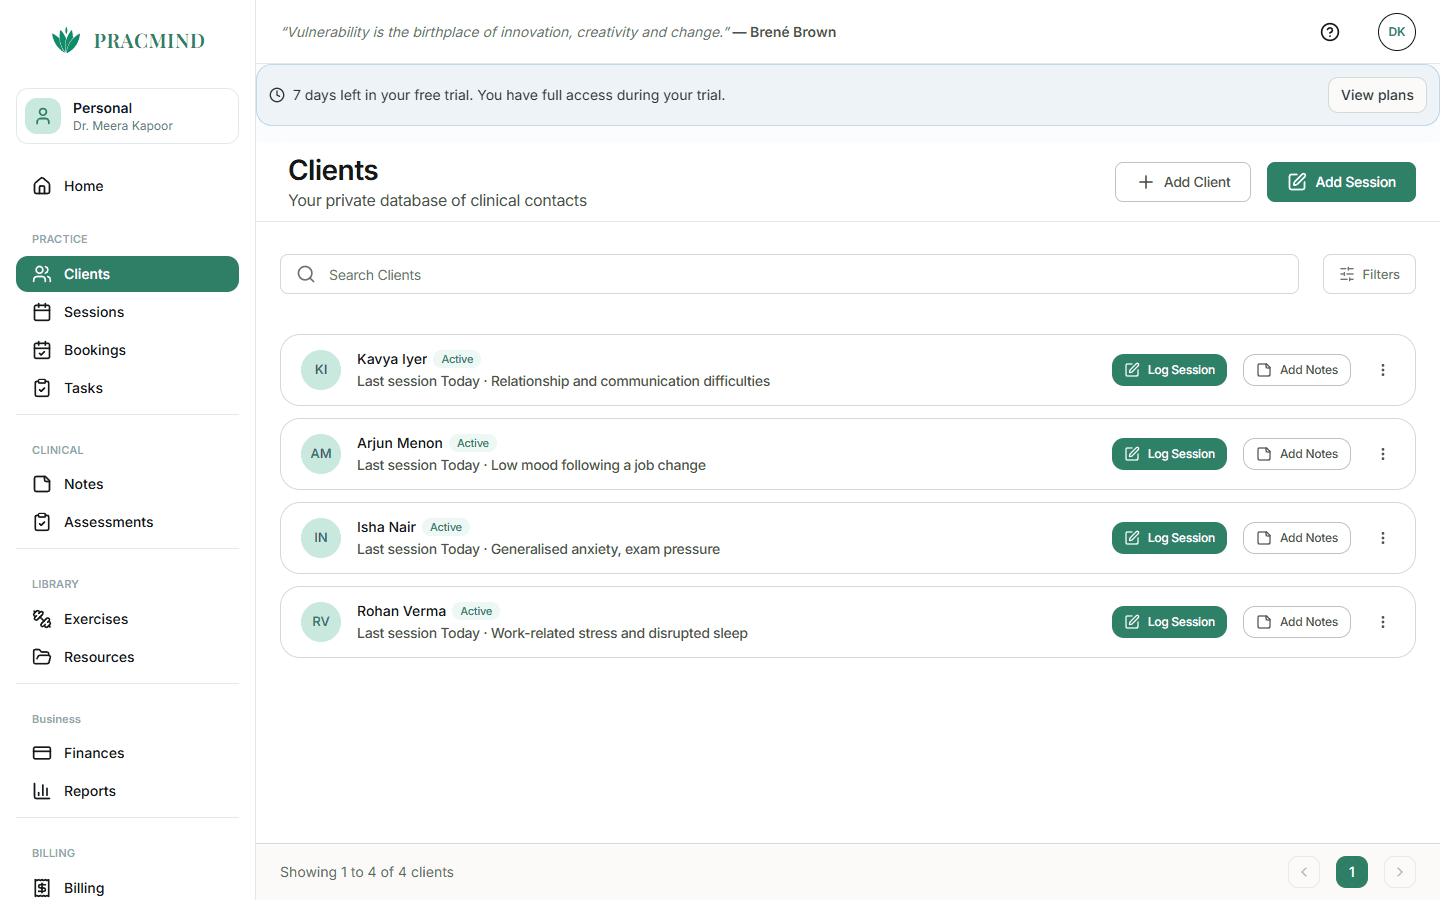Viewport: 1440px width, 900px height.
Task: Open the DK user avatar menu
Action: 1397,32
